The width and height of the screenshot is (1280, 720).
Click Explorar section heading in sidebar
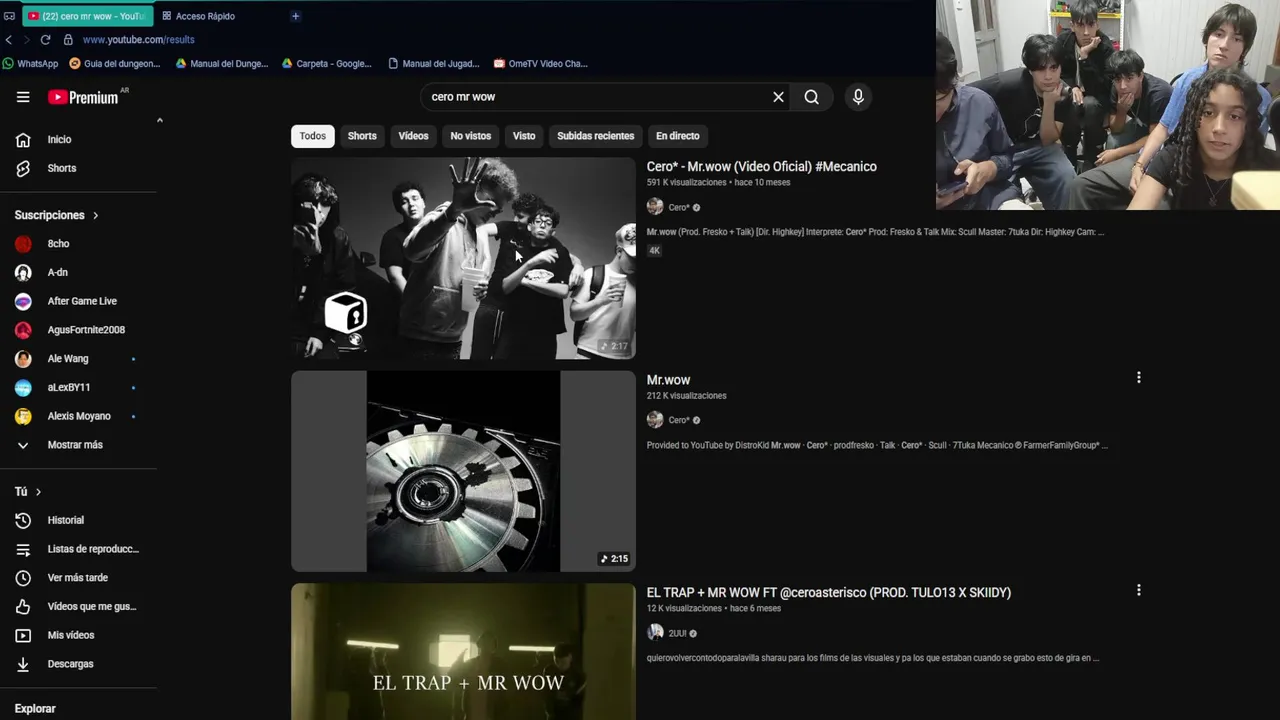pyautogui.click(x=35, y=708)
